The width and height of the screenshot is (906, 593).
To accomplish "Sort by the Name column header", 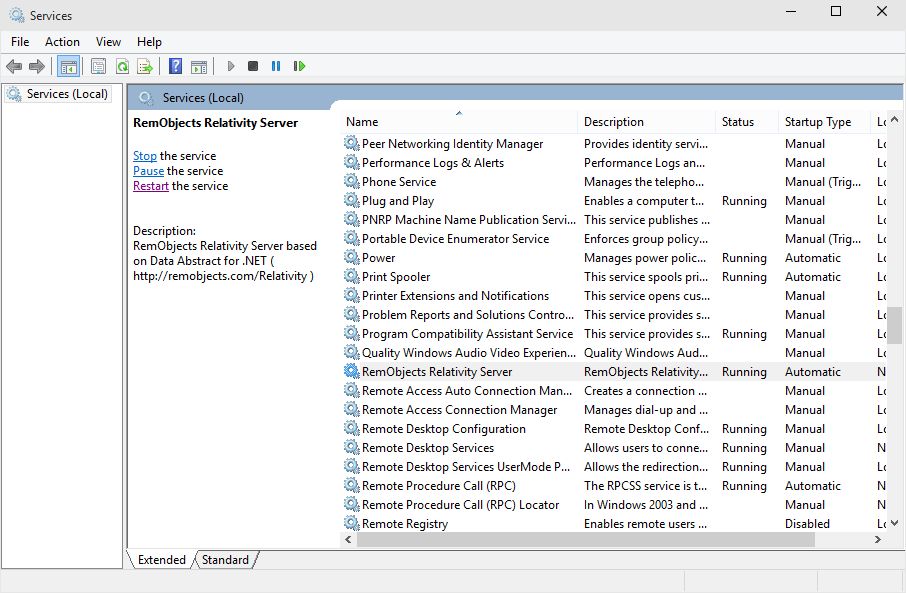I will [459, 122].
